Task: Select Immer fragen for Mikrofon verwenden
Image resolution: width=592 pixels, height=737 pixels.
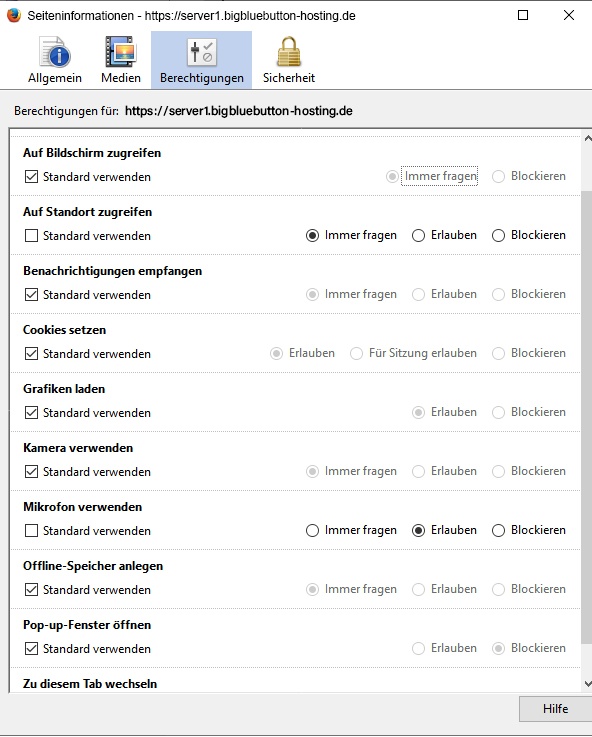Action: (x=312, y=531)
